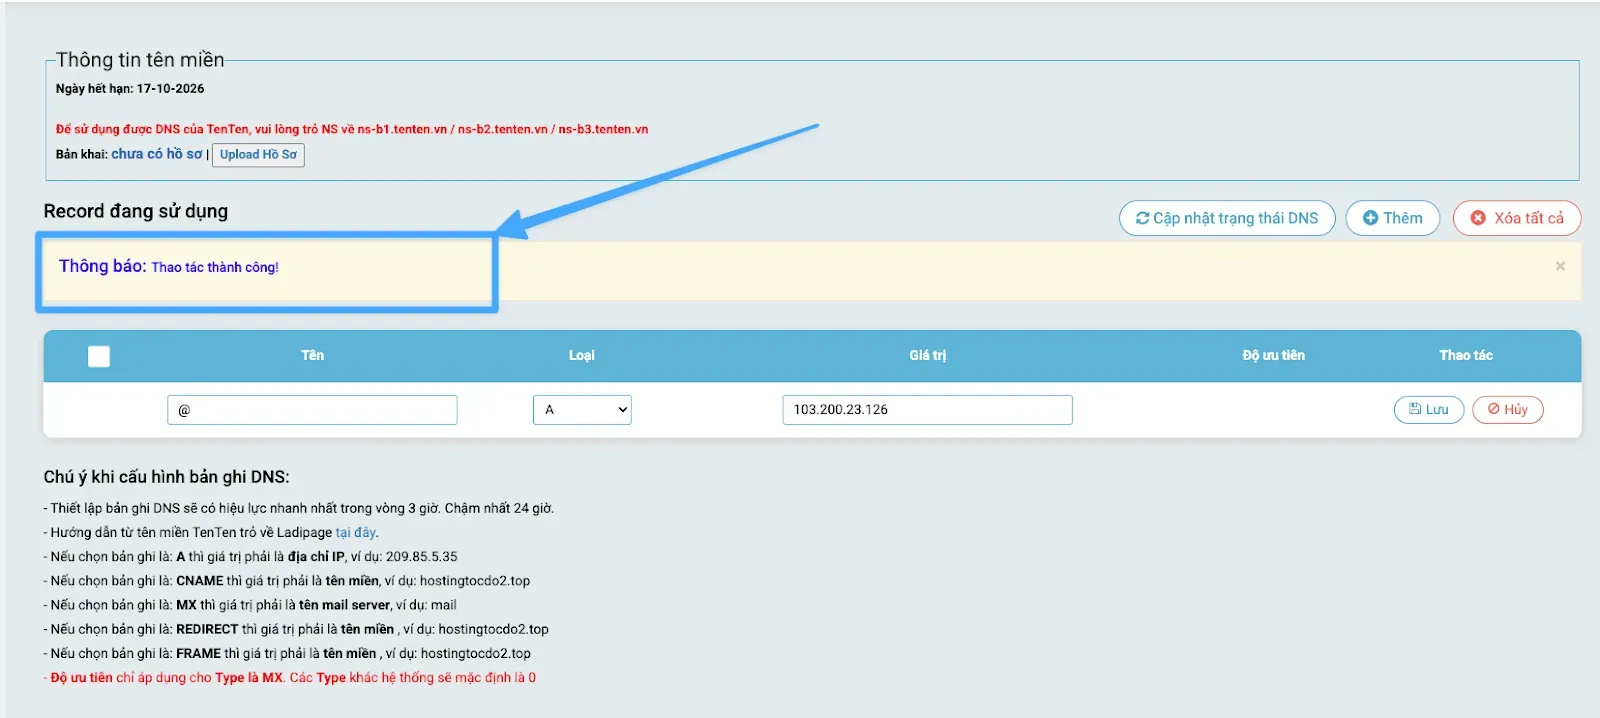Dismiss the success notification banner
1600x718 pixels.
coord(1560,266)
